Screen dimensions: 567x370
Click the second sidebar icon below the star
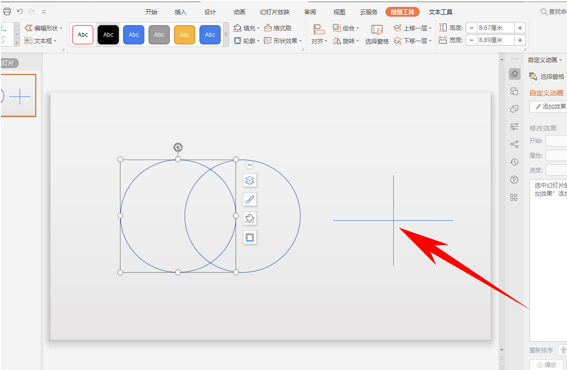[x=514, y=91]
